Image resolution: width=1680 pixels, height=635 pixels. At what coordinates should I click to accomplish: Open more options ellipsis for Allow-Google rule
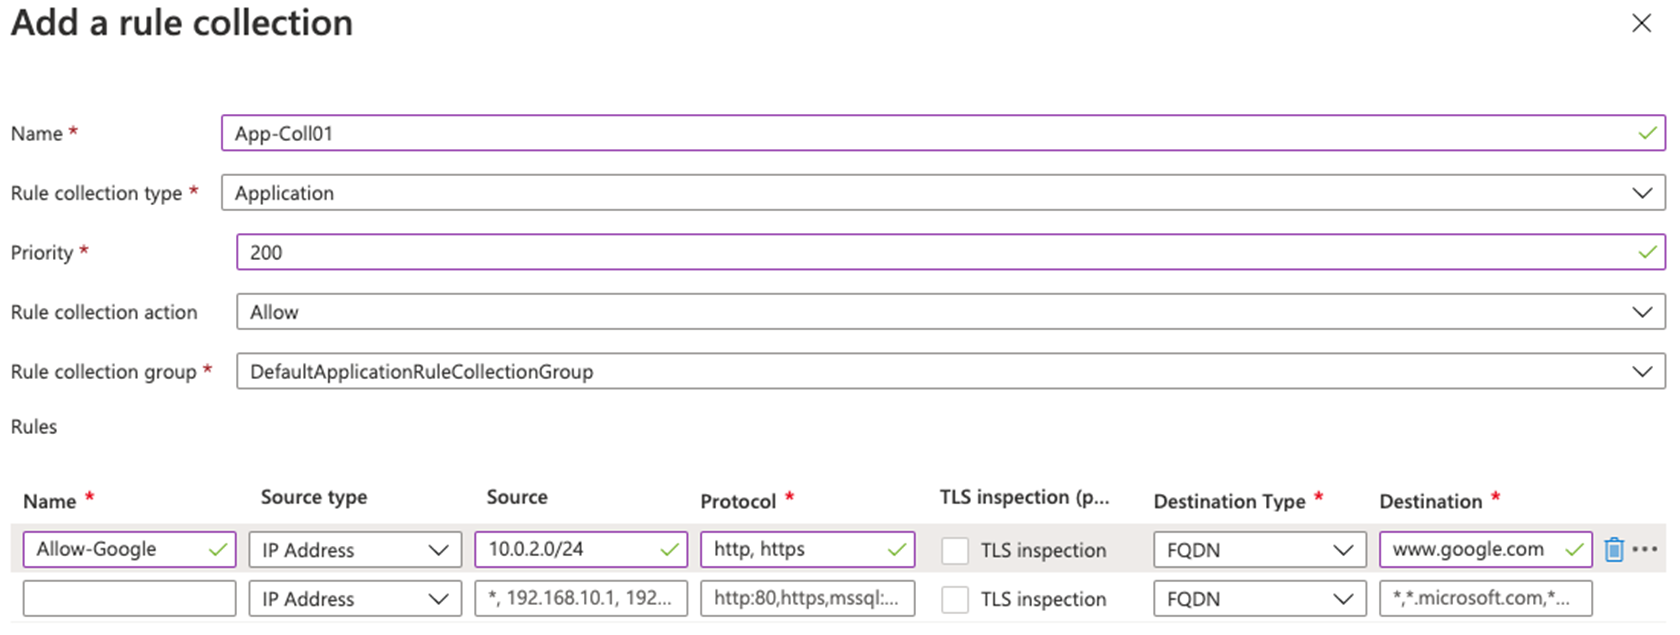(x=1645, y=549)
